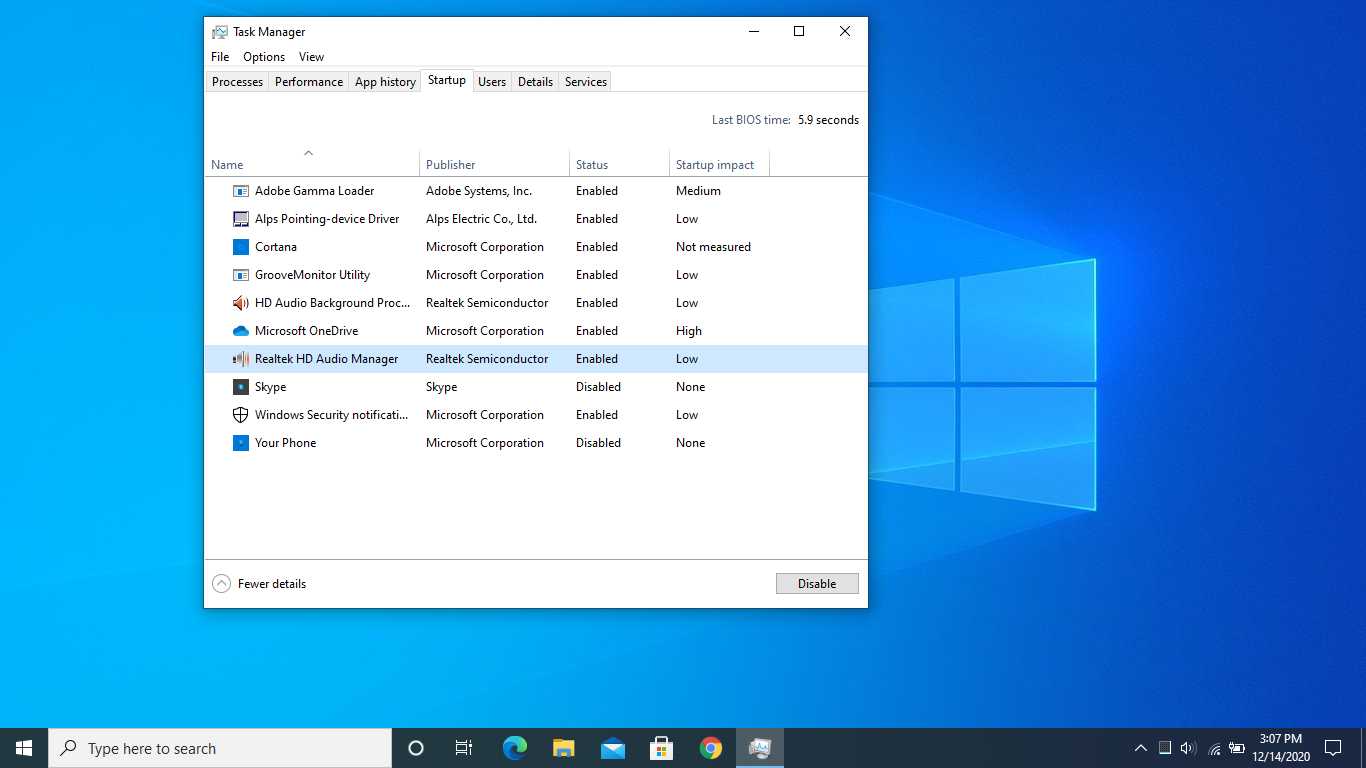Click the tablet mode tray icon
The image size is (1366, 768).
tap(1164, 748)
